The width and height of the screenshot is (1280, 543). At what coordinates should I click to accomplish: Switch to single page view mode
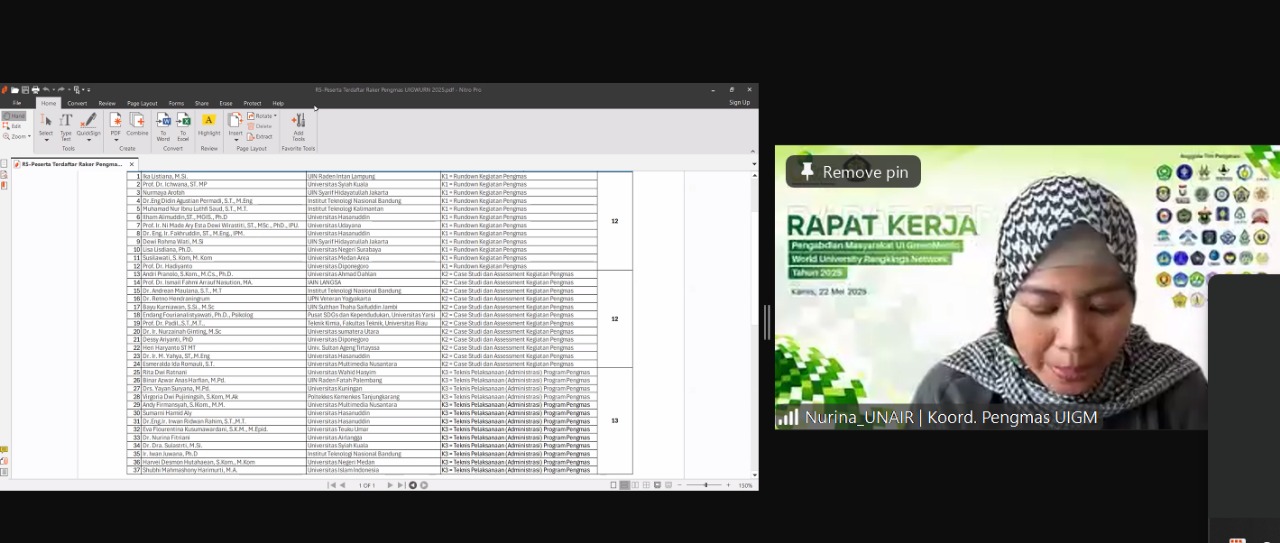pos(614,485)
